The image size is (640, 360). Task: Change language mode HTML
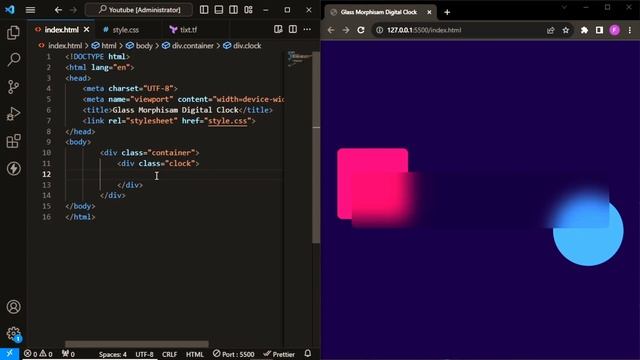(x=195, y=354)
